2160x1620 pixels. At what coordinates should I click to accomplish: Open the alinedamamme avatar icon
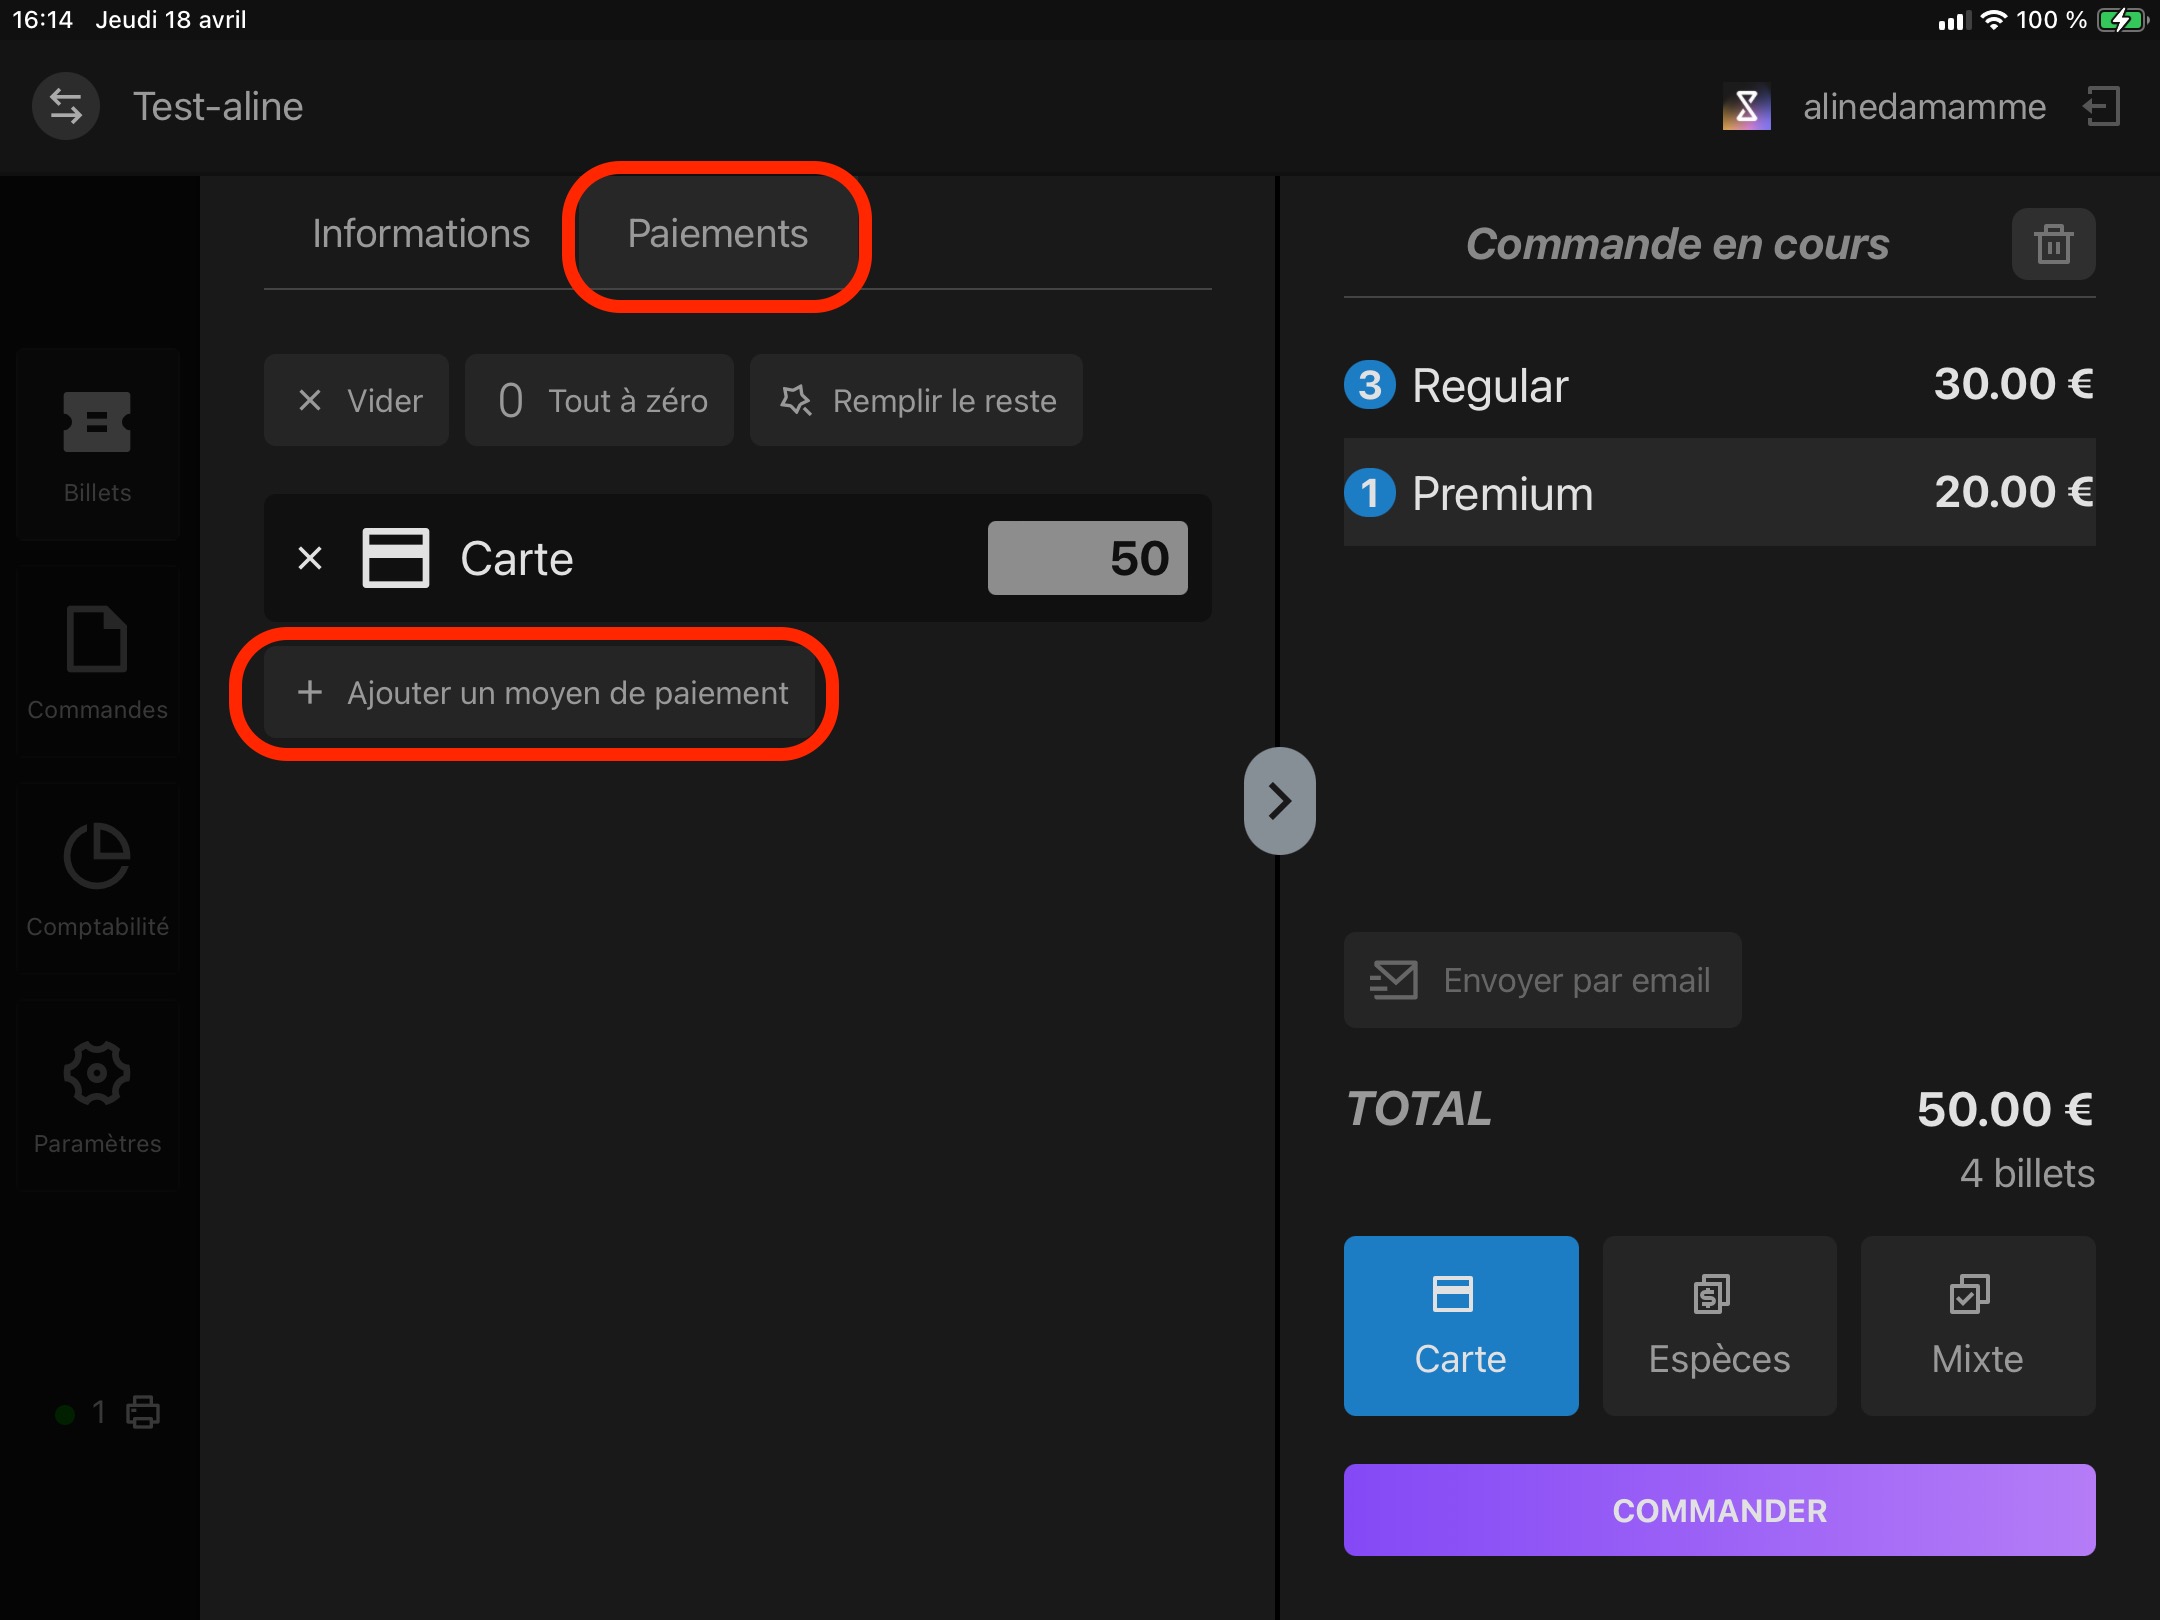(1746, 106)
